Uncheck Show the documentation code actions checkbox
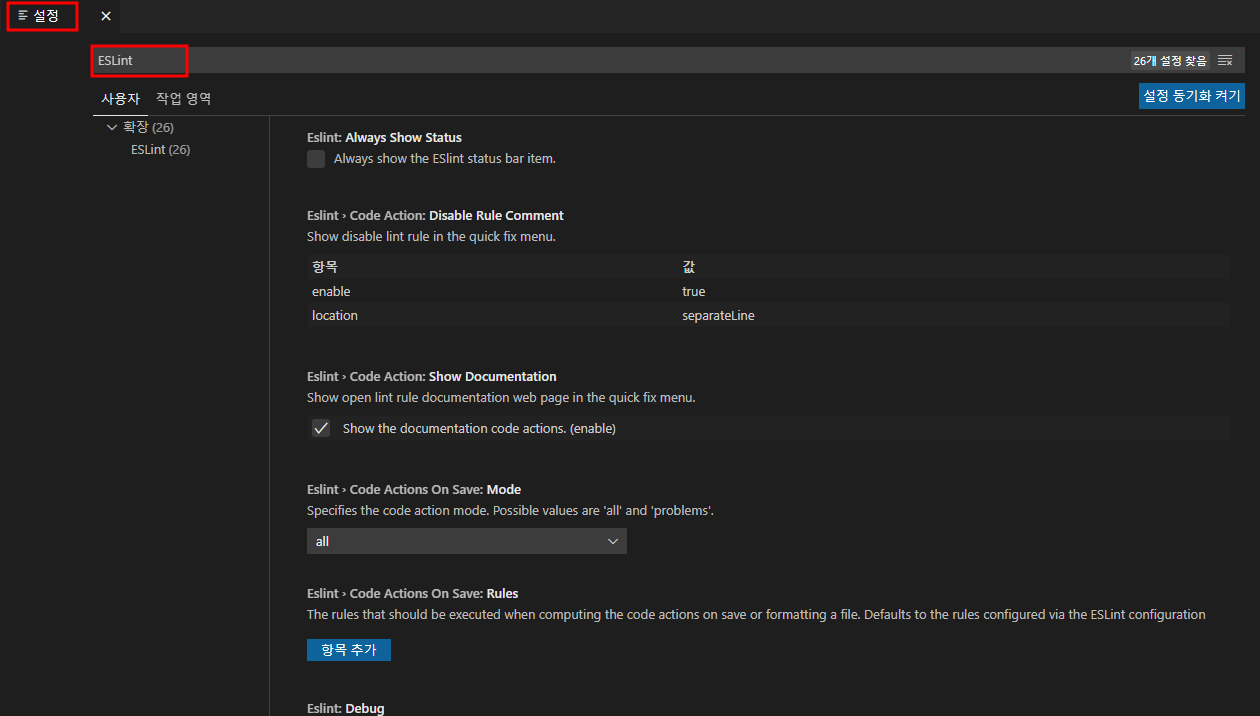This screenshot has height=716, width=1260. click(x=321, y=428)
